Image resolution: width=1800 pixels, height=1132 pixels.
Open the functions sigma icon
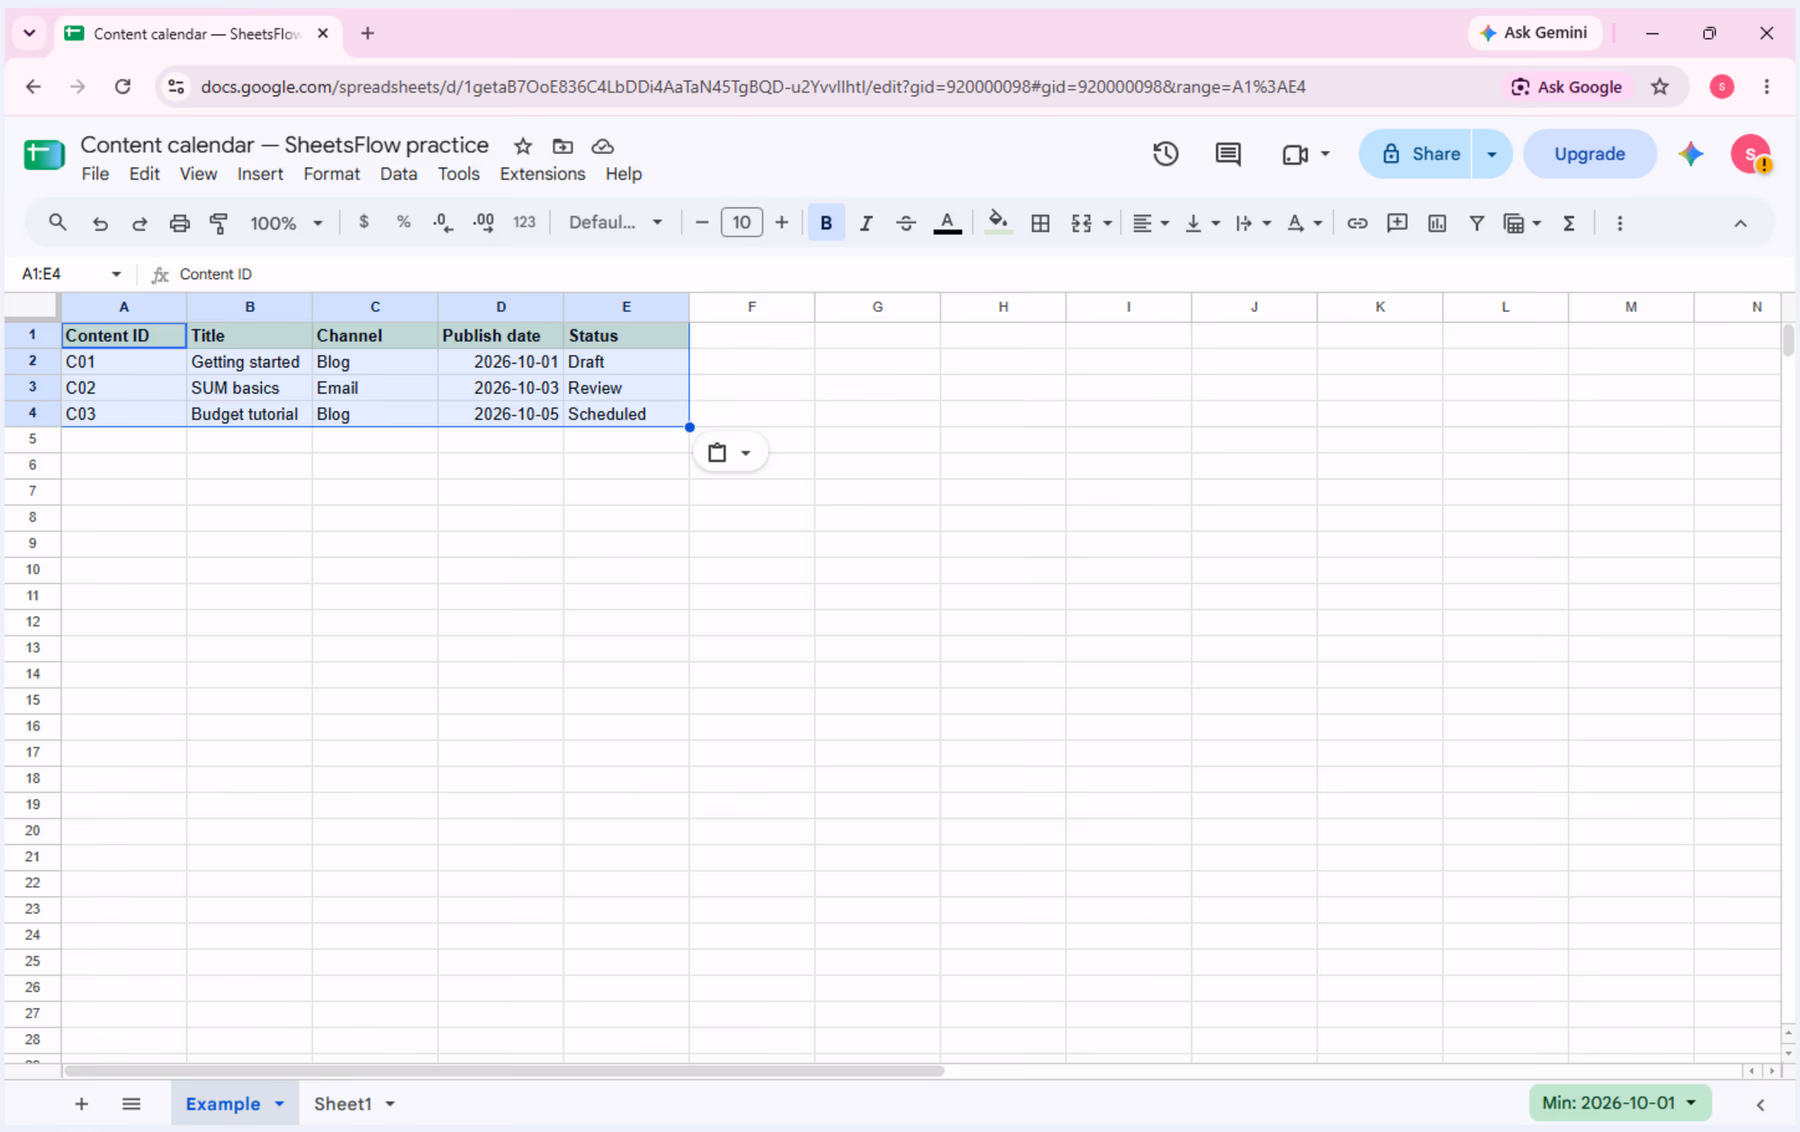coord(1568,223)
